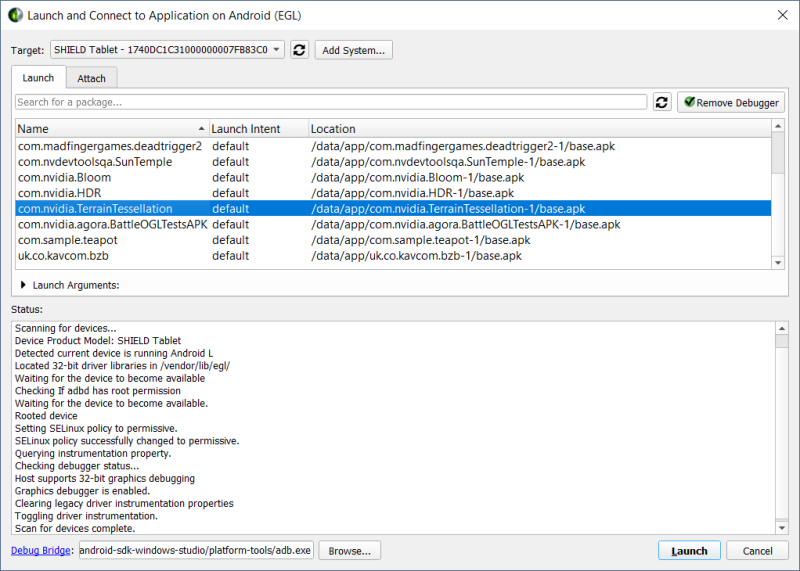Click the refresh icon next to Target dropdown
800x571 pixels.
point(299,50)
